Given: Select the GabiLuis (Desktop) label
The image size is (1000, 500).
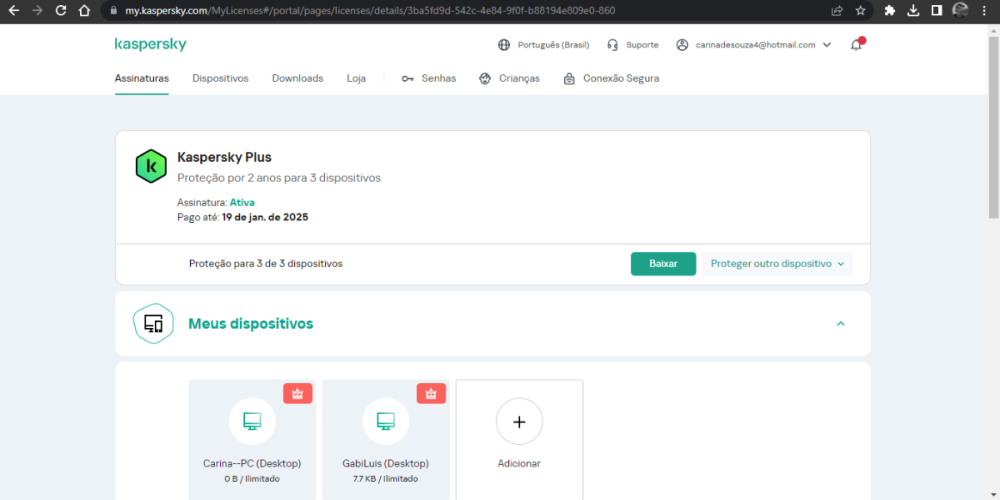Looking at the screenshot, I should 386,464.
